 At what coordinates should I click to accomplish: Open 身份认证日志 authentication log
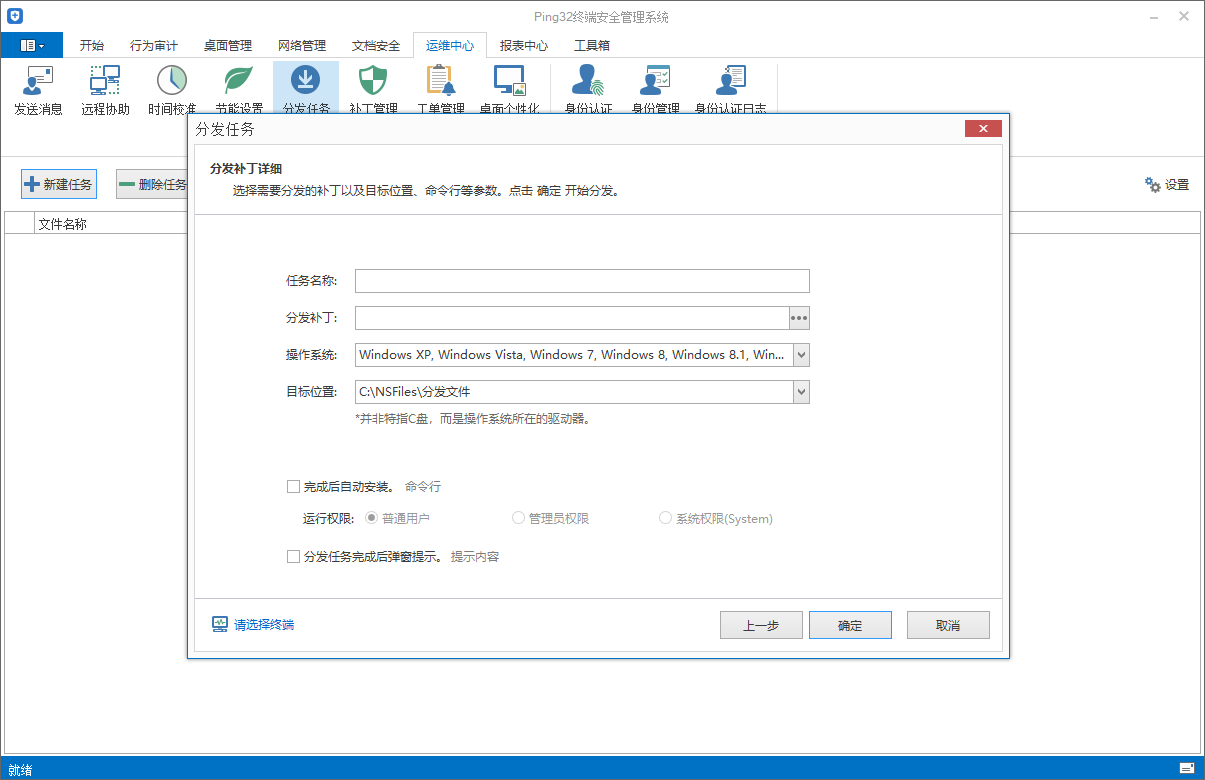click(x=730, y=89)
